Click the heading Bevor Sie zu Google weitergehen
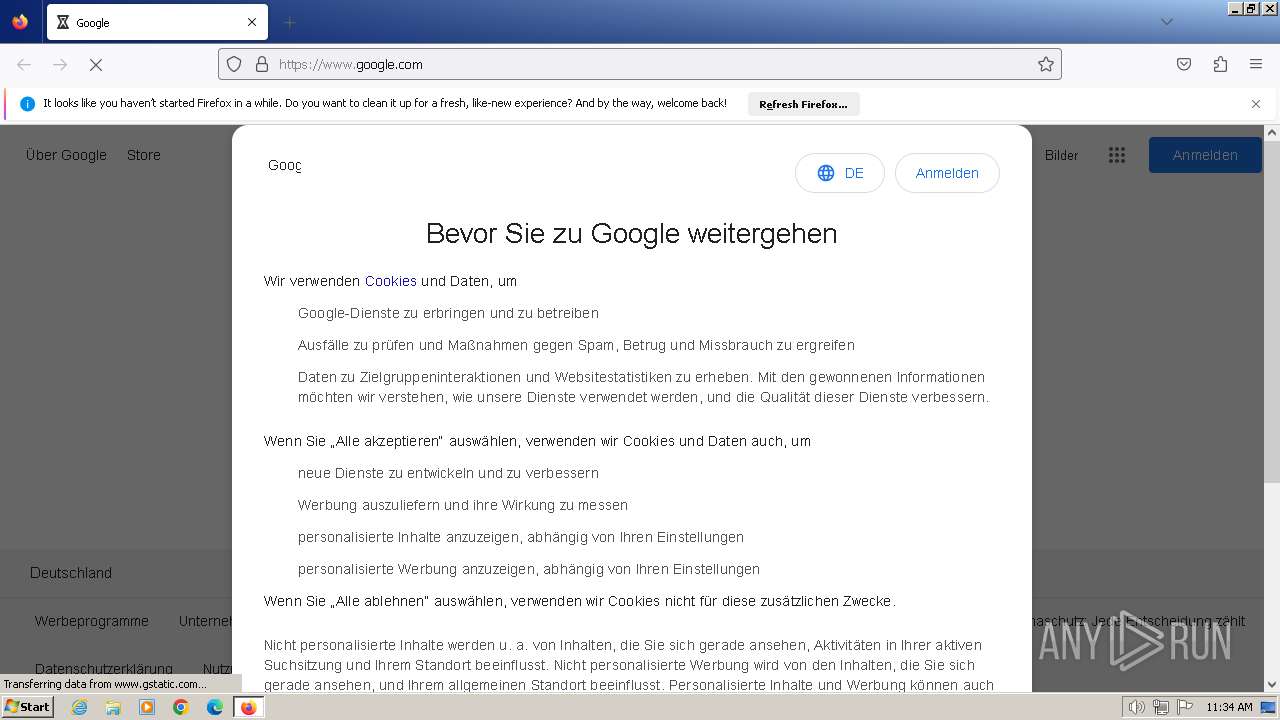 click(631, 233)
